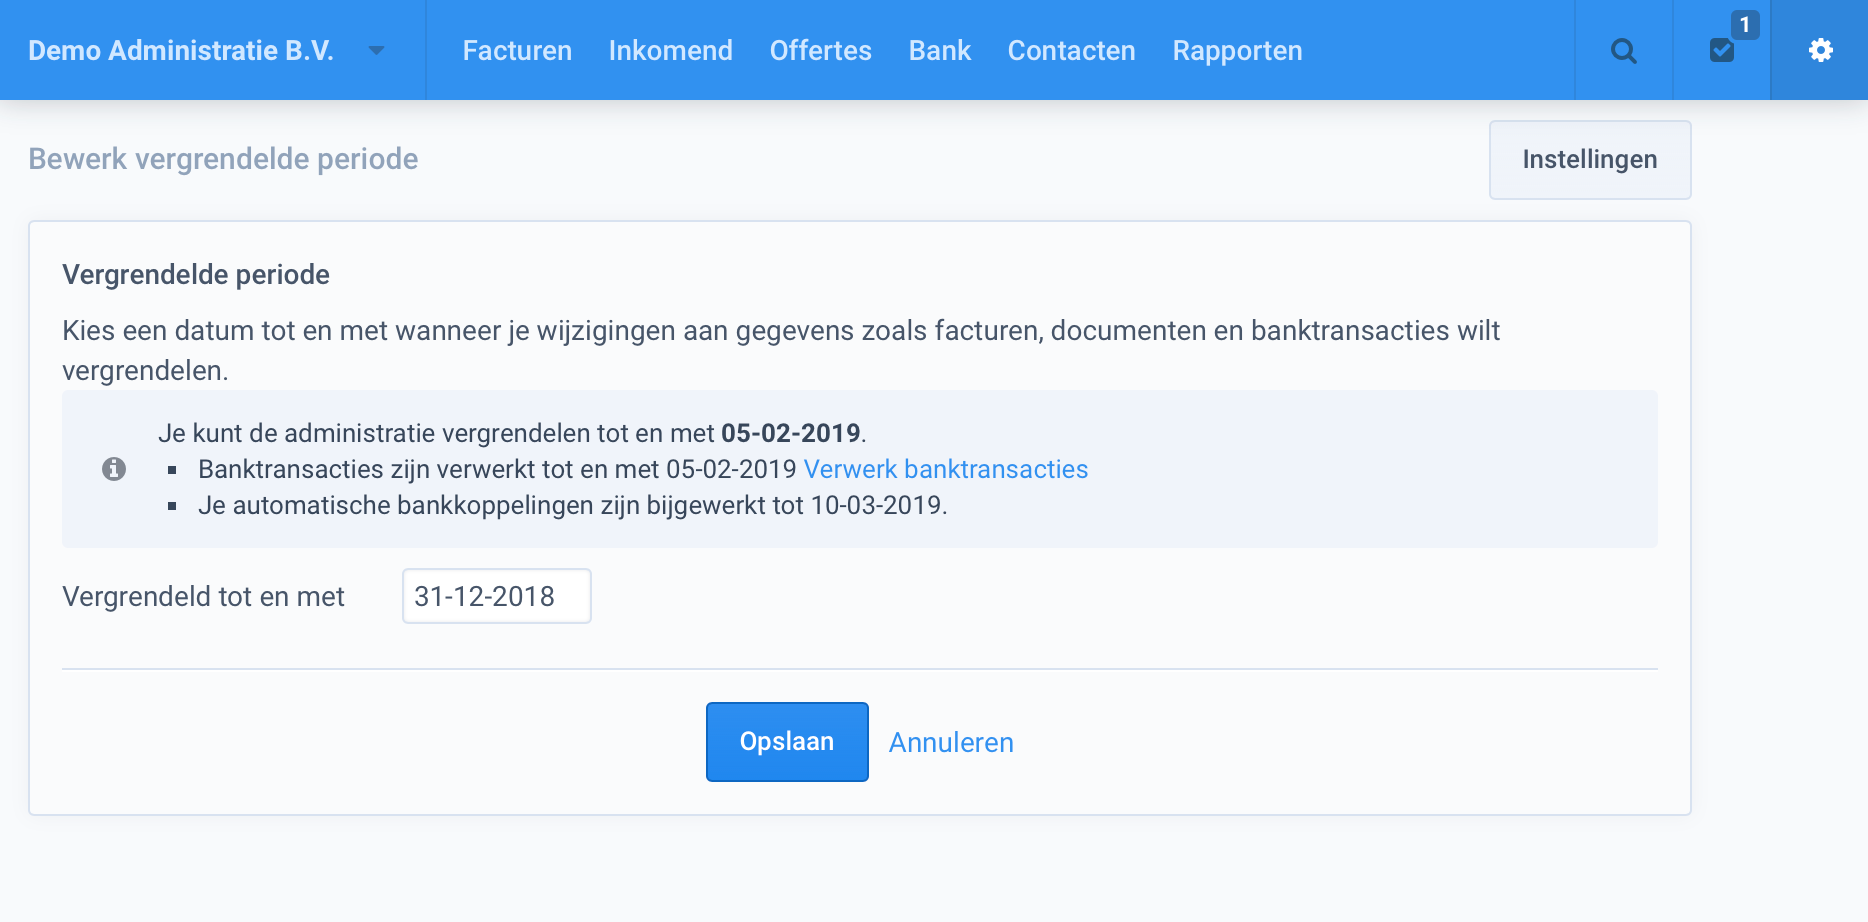Click the Opslaan button
The image size is (1868, 922).
[x=786, y=741]
